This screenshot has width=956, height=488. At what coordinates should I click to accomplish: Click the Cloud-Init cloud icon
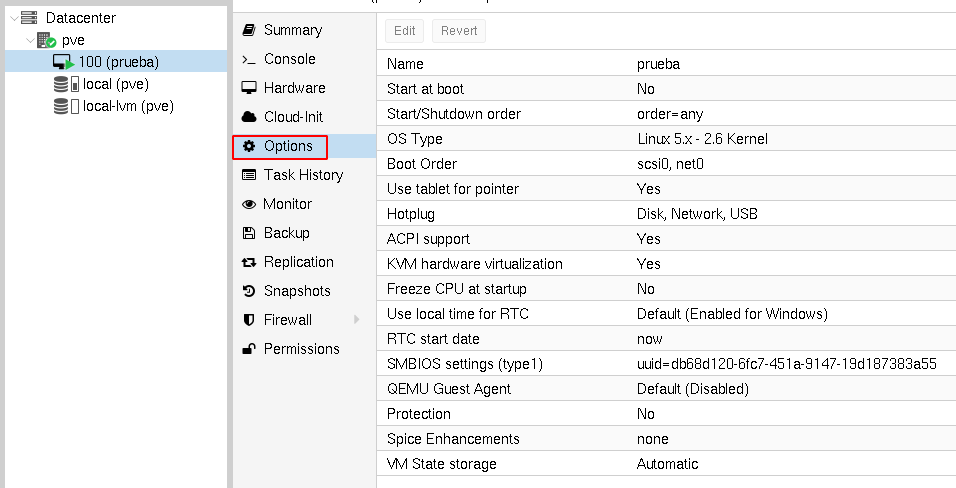(249, 117)
